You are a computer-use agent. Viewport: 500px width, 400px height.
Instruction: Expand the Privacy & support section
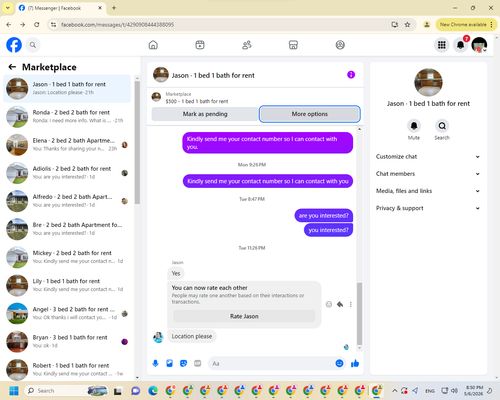[428, 208]
